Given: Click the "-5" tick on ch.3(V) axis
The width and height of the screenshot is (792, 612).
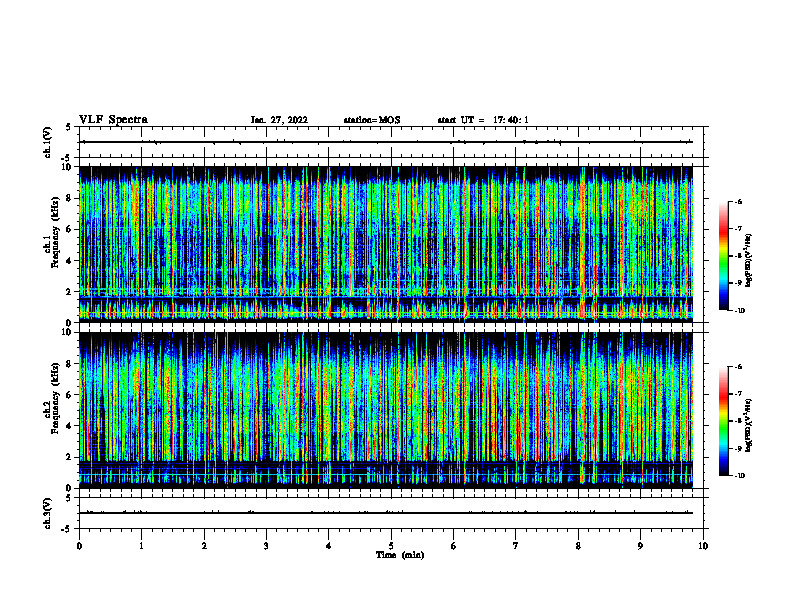Looking at the screenshot, I should (x=66, y=529).
